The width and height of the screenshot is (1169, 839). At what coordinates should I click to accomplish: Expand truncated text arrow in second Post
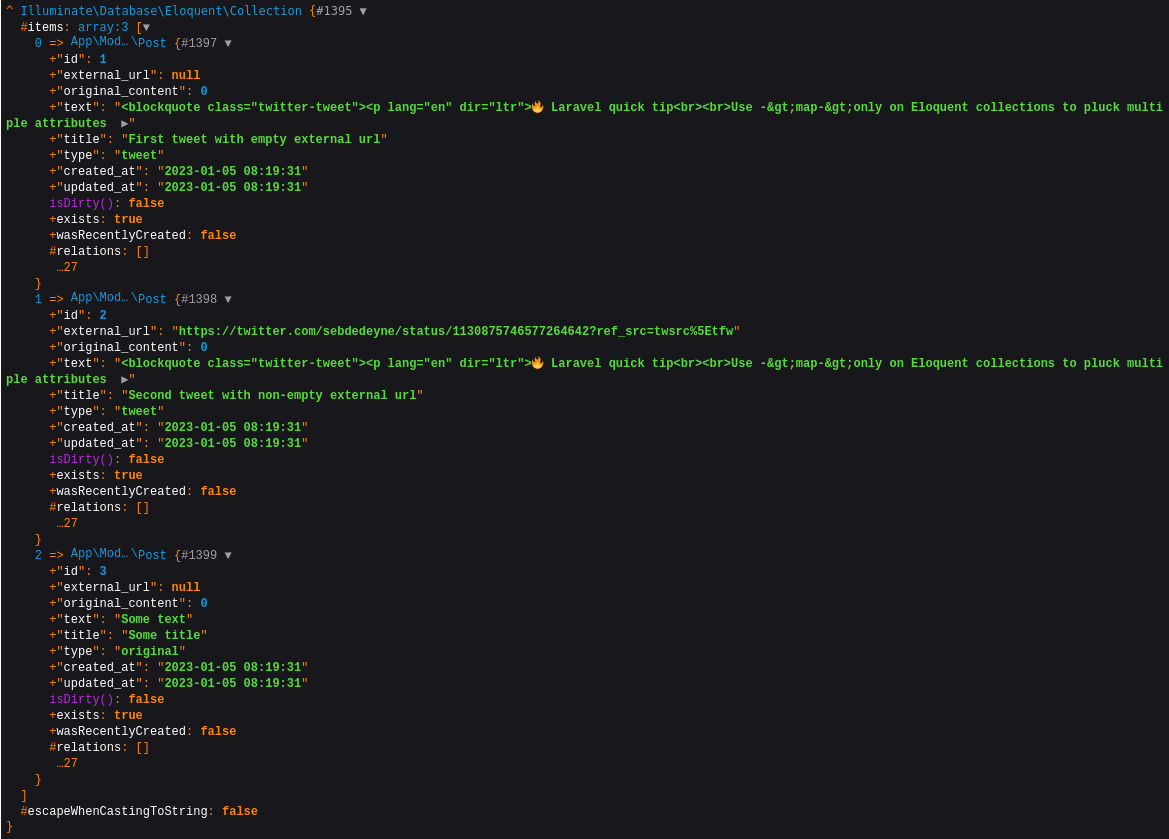coord(125,380)
